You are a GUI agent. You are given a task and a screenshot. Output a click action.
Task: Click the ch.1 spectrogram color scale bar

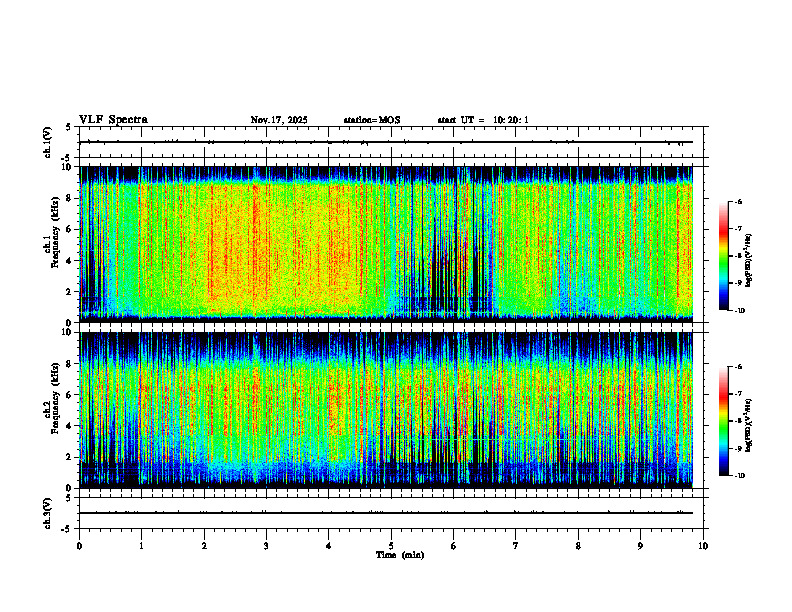[723, 256]
